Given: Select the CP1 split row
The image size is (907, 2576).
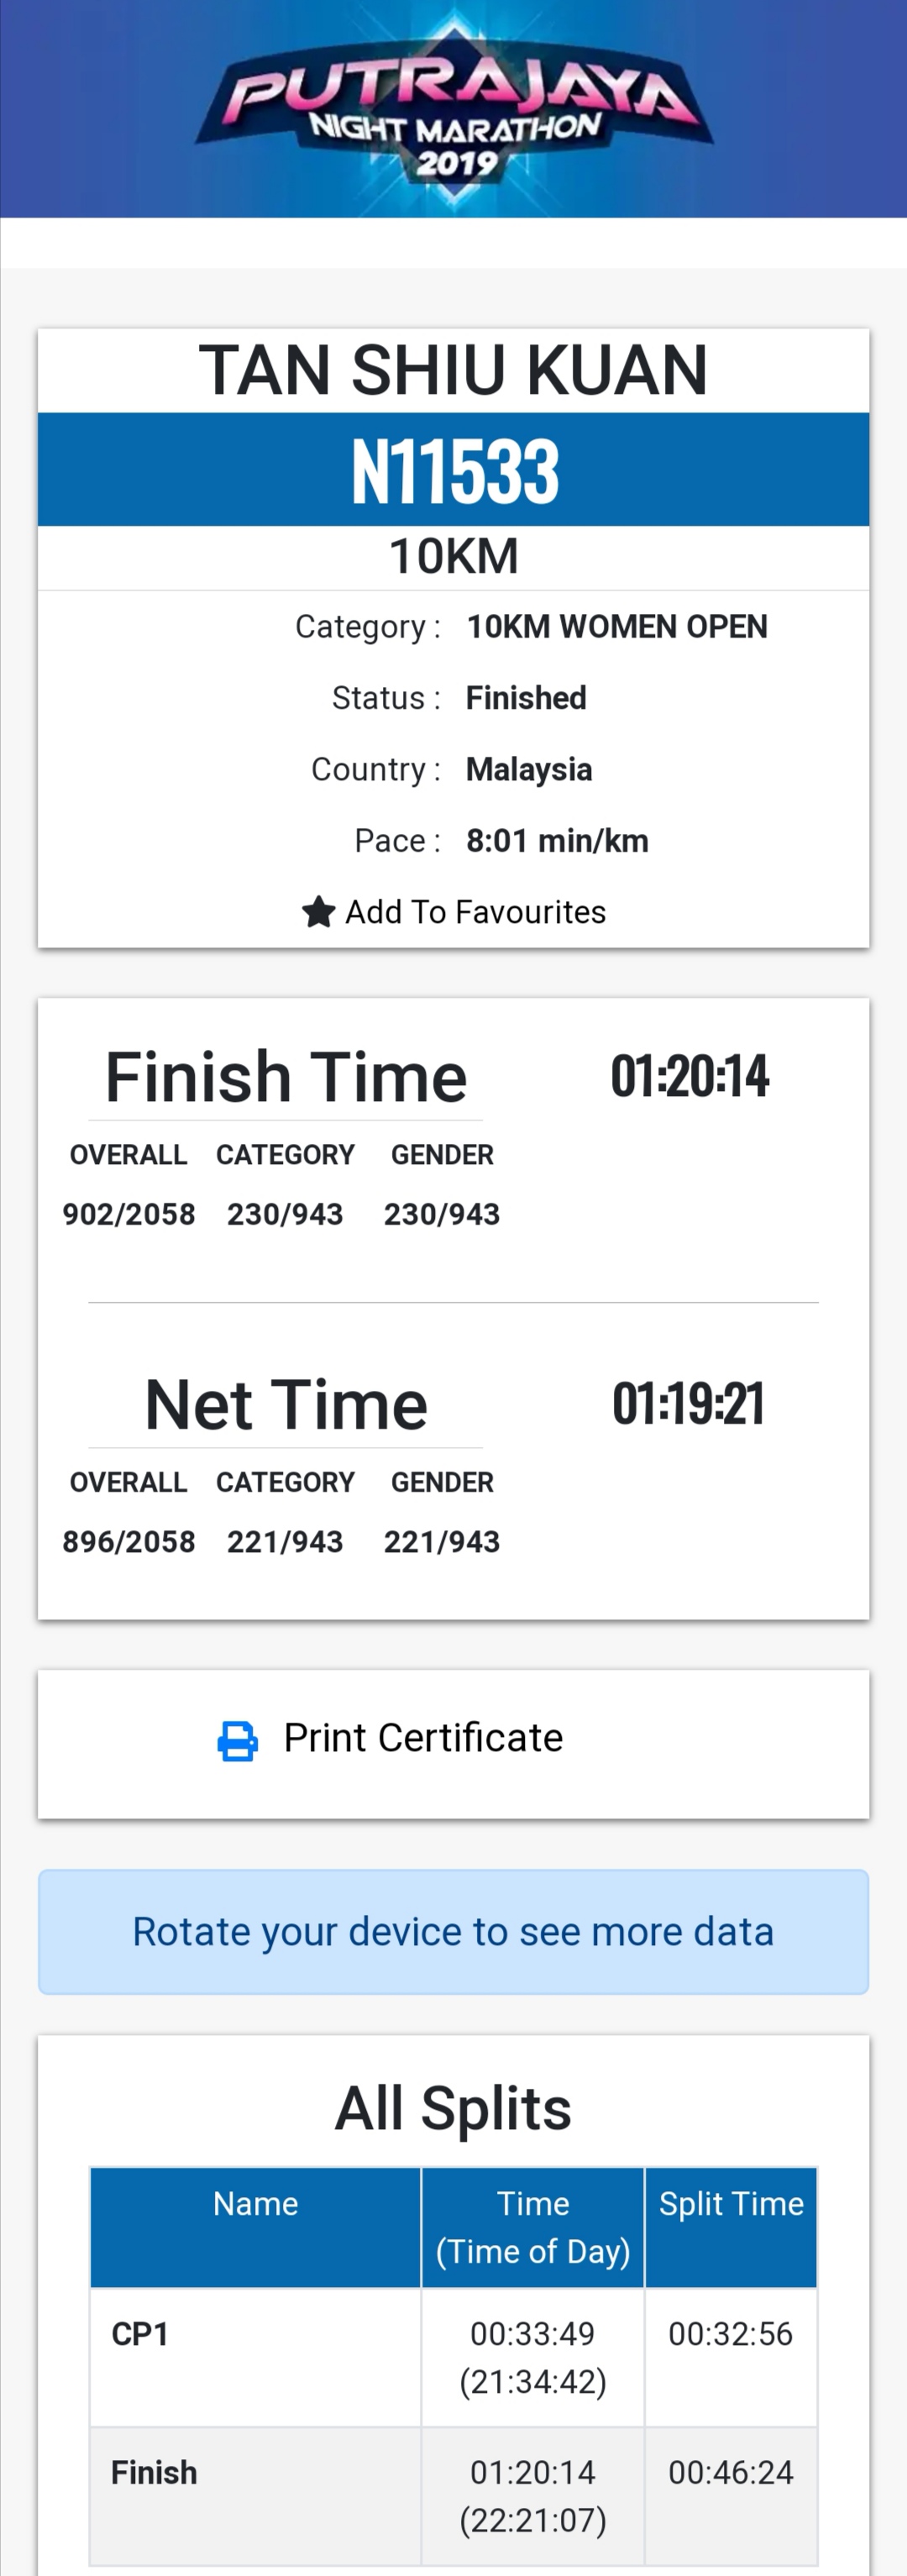Looking at the screenshot, I should tap(454, 2357).
